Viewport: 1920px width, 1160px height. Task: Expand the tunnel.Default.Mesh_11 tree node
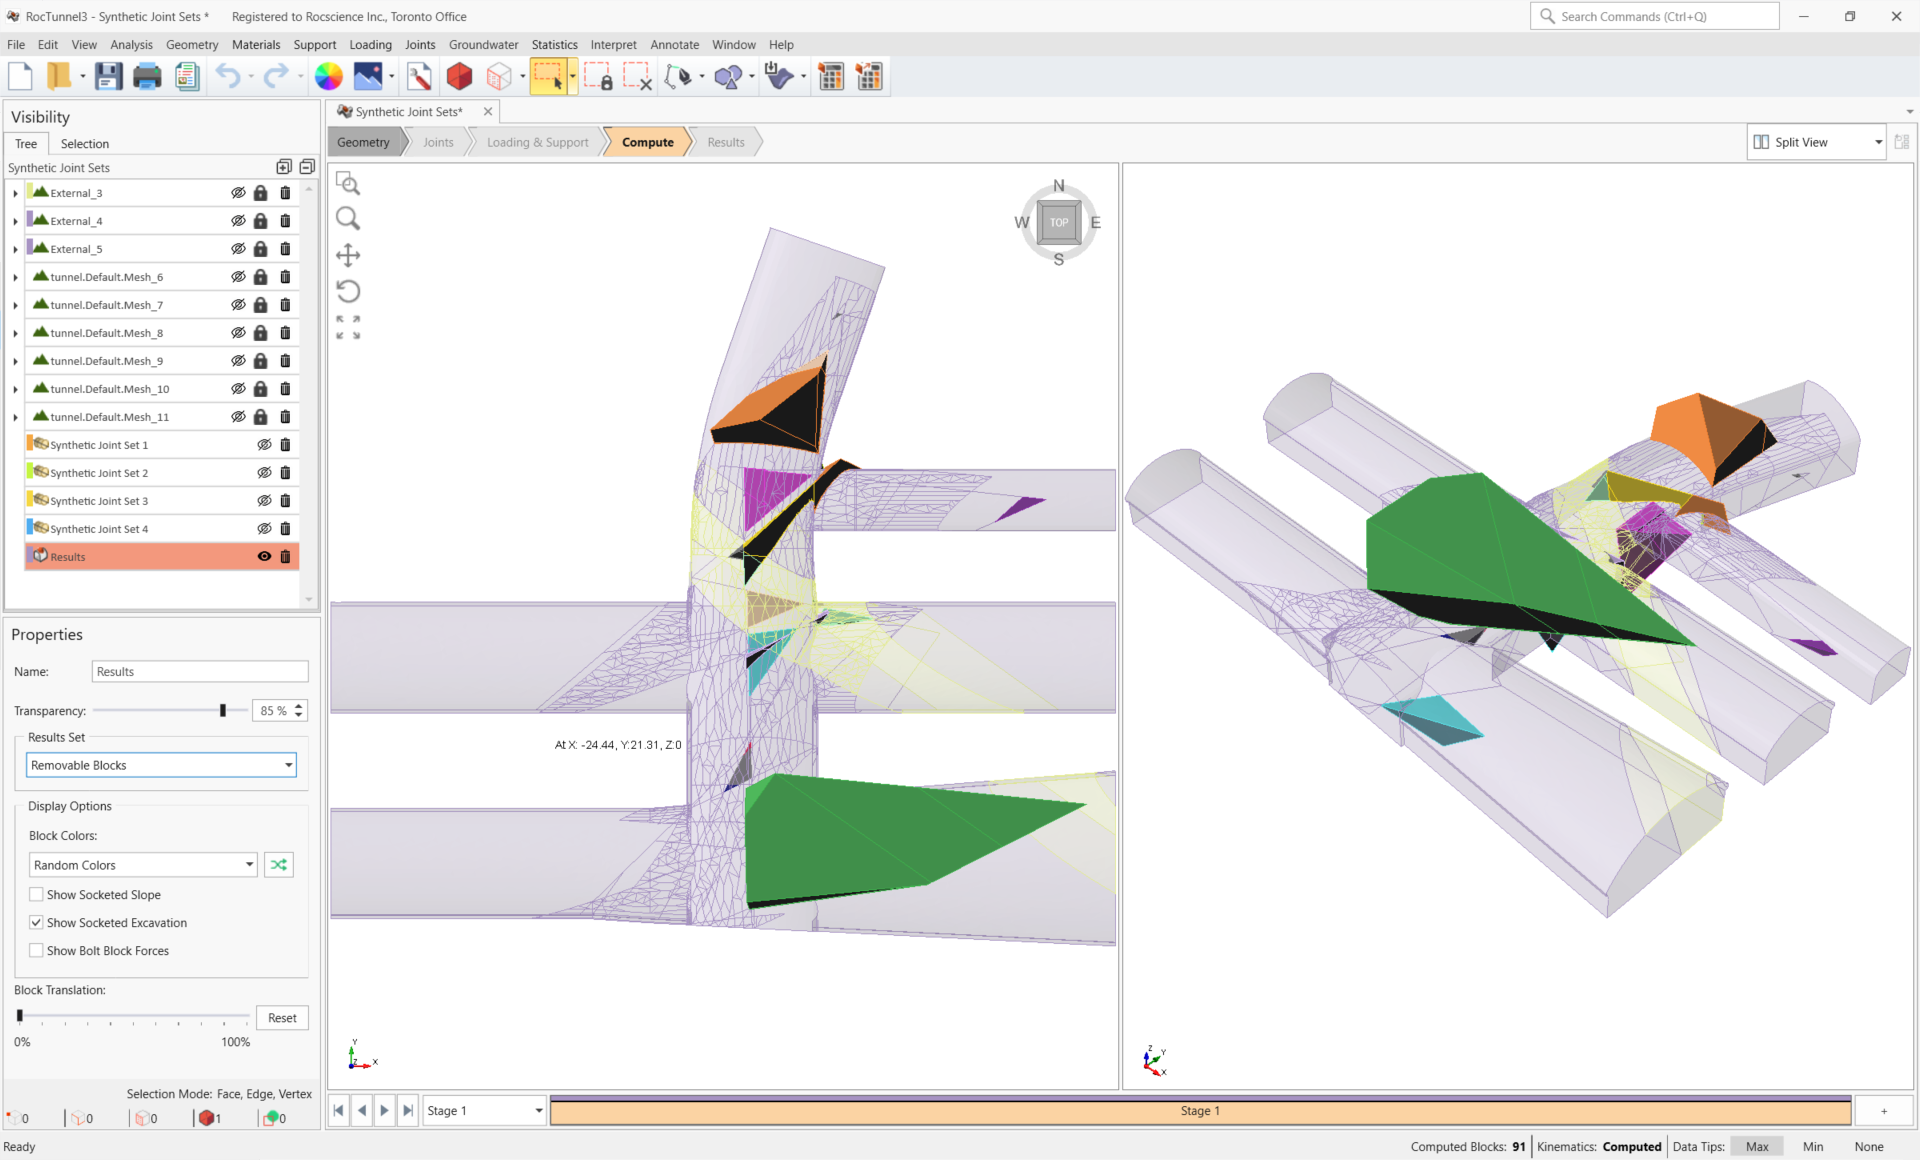[15, 417]
